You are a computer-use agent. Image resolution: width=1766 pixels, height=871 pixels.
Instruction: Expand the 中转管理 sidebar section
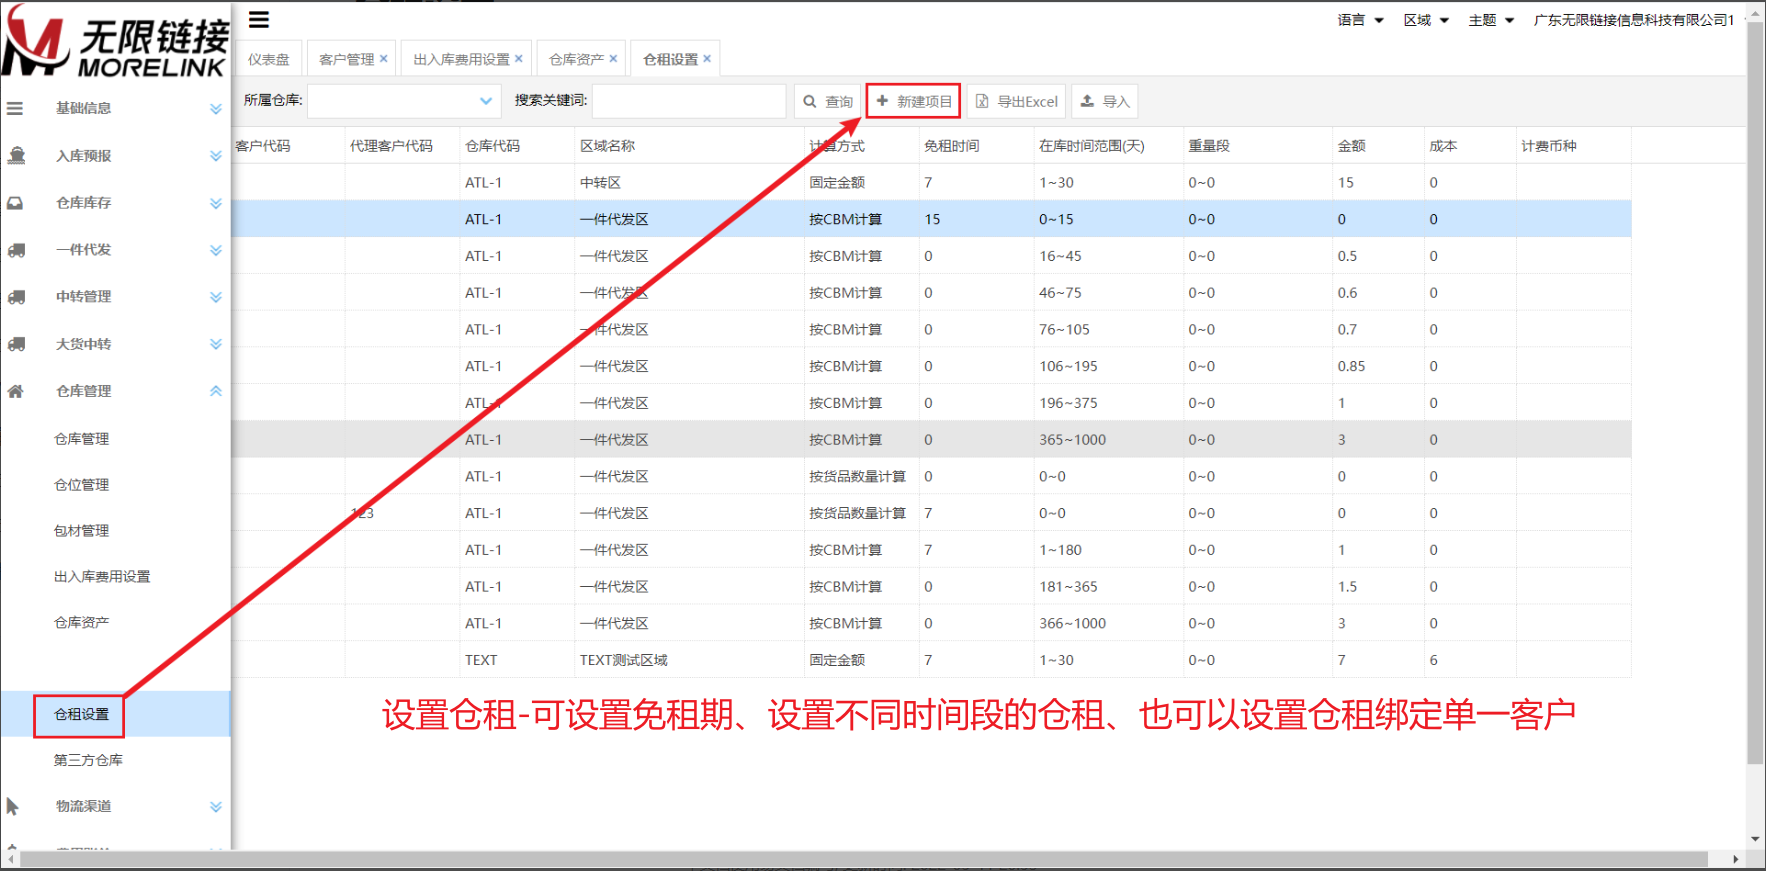[216, 297]
